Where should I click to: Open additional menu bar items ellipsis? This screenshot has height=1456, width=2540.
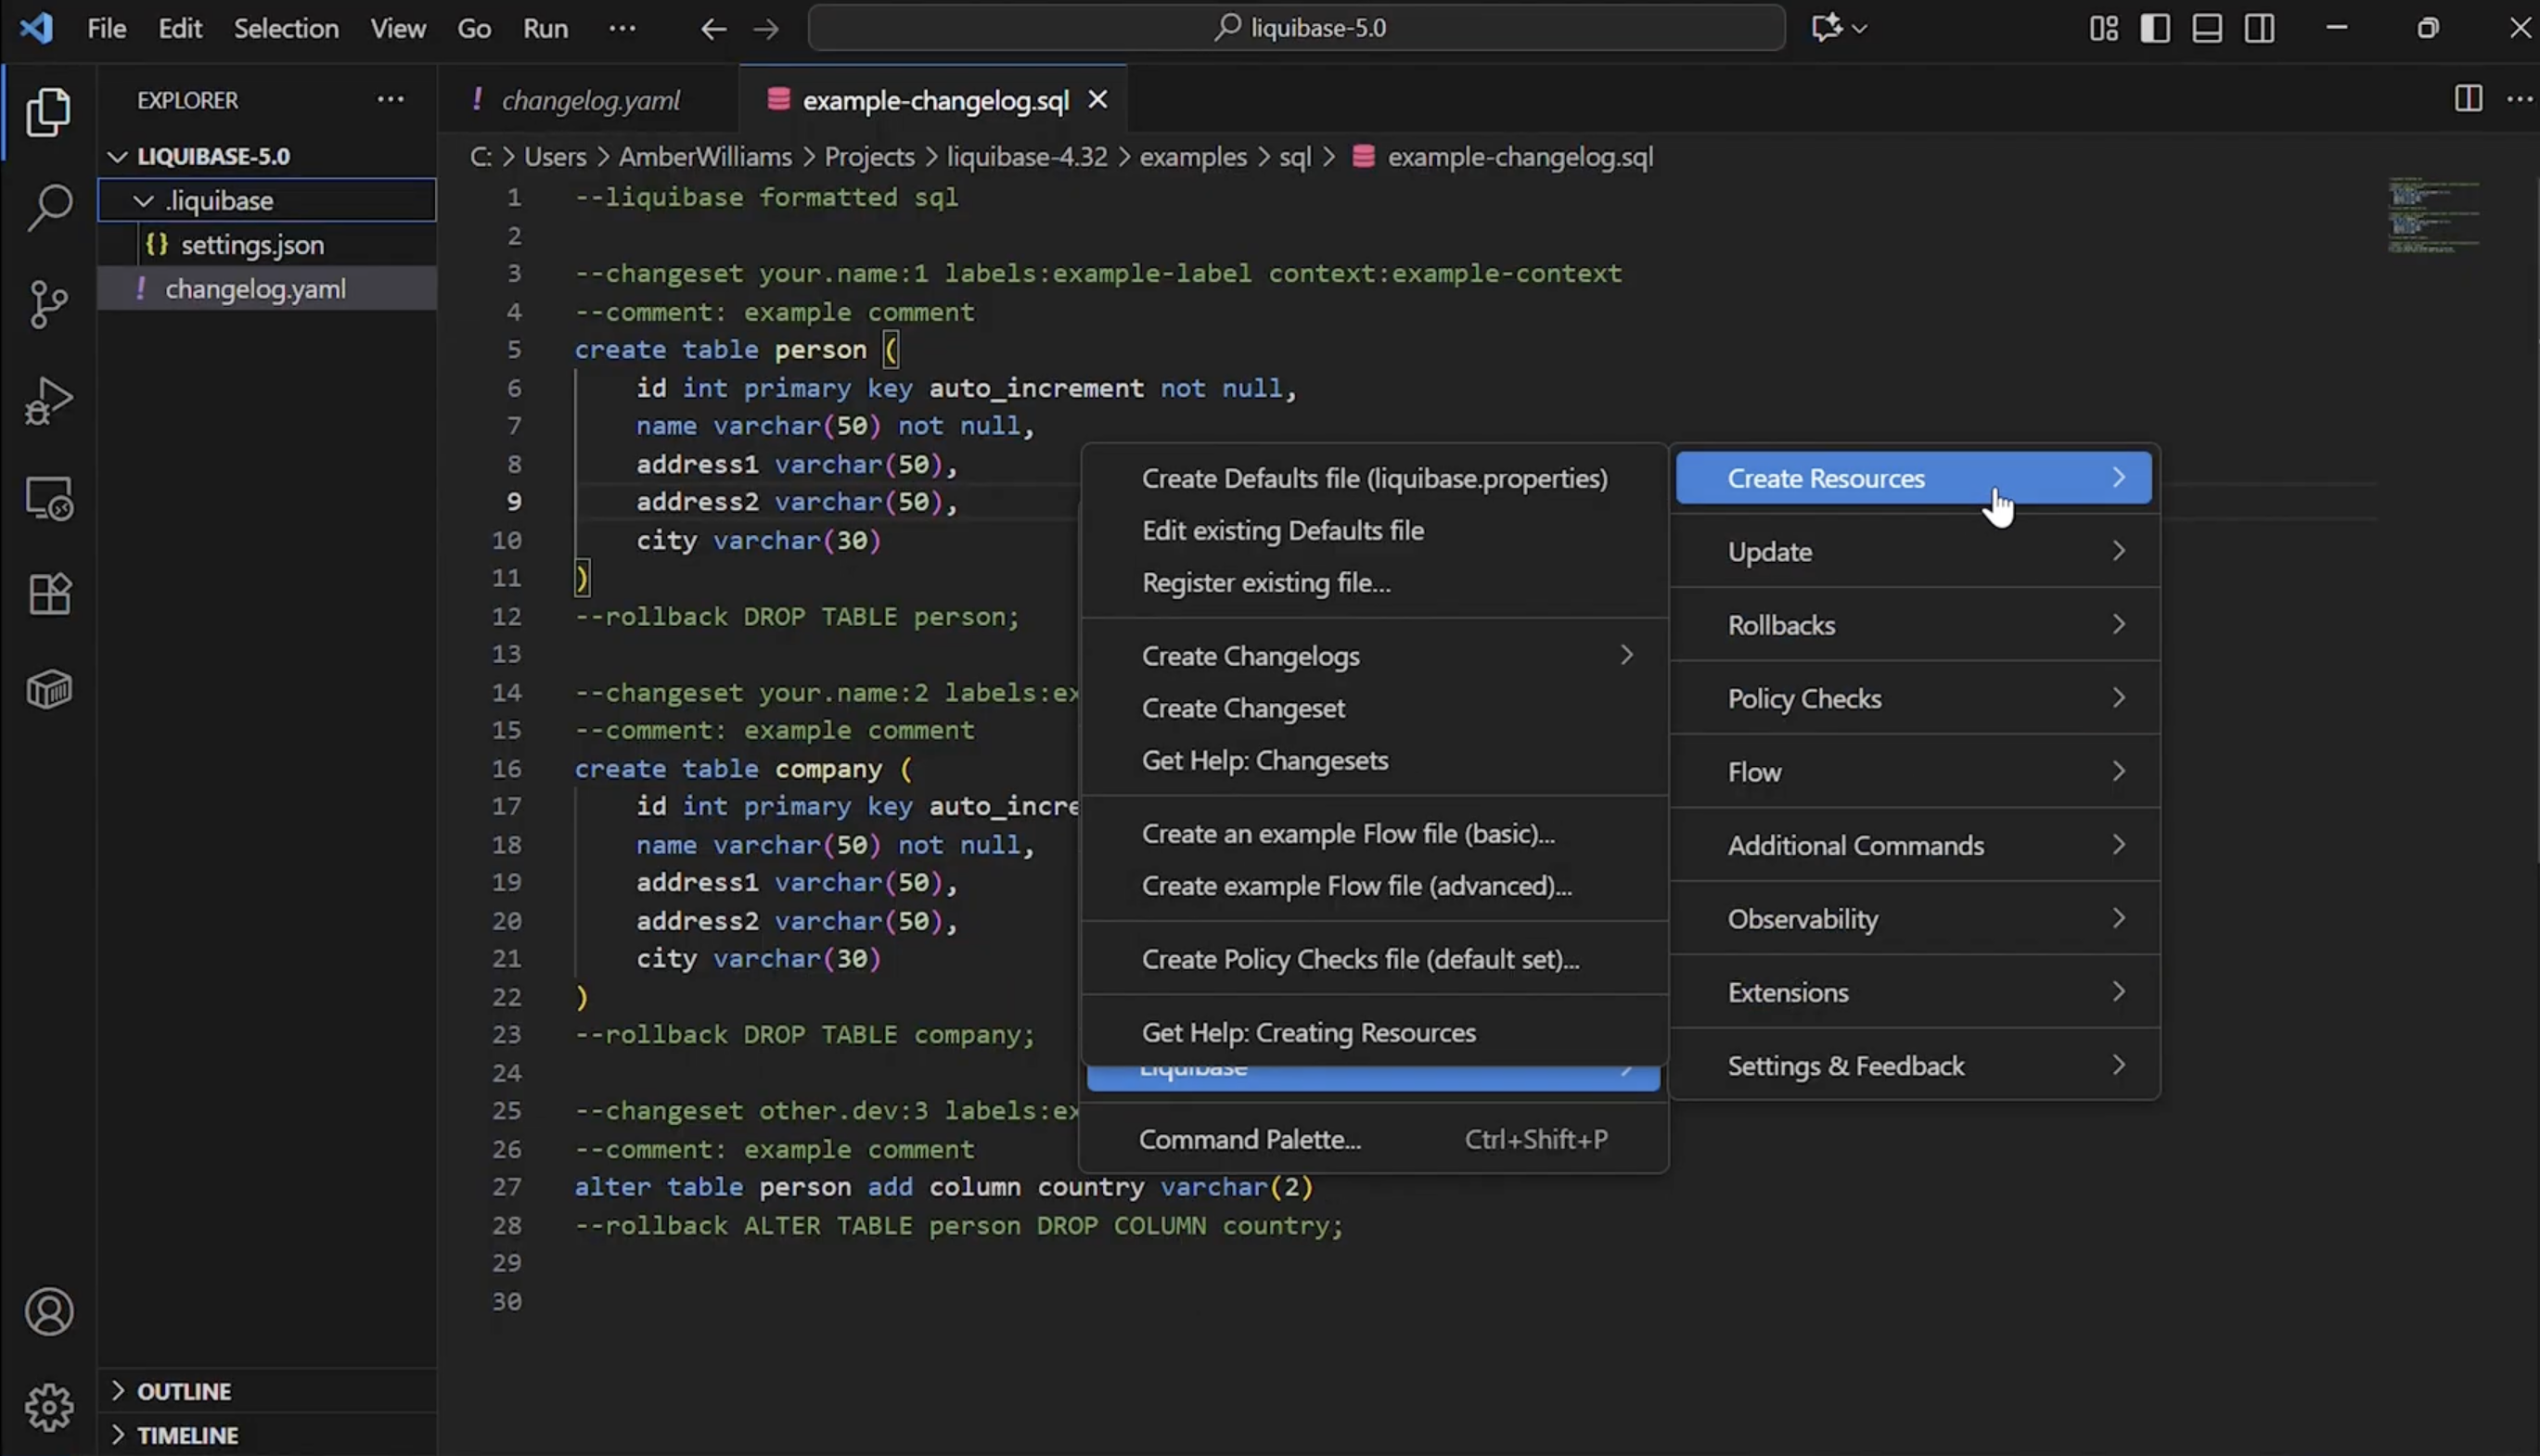click(622, 28)
